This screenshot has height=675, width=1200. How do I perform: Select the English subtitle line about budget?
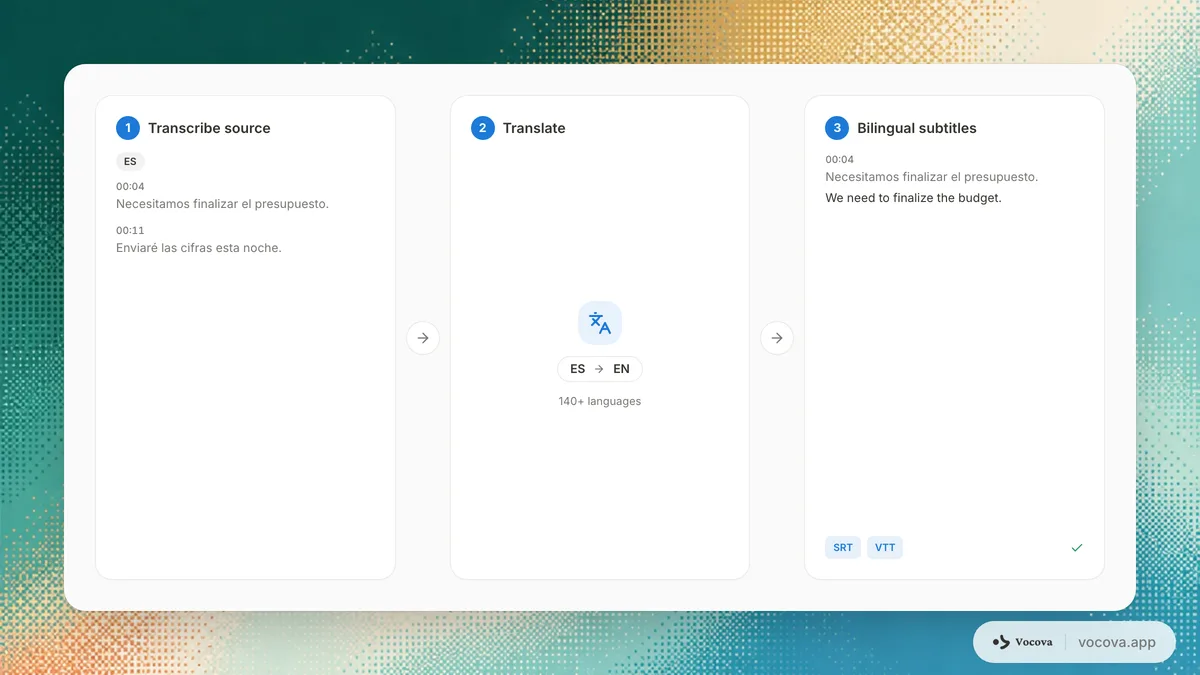(913, 198)
